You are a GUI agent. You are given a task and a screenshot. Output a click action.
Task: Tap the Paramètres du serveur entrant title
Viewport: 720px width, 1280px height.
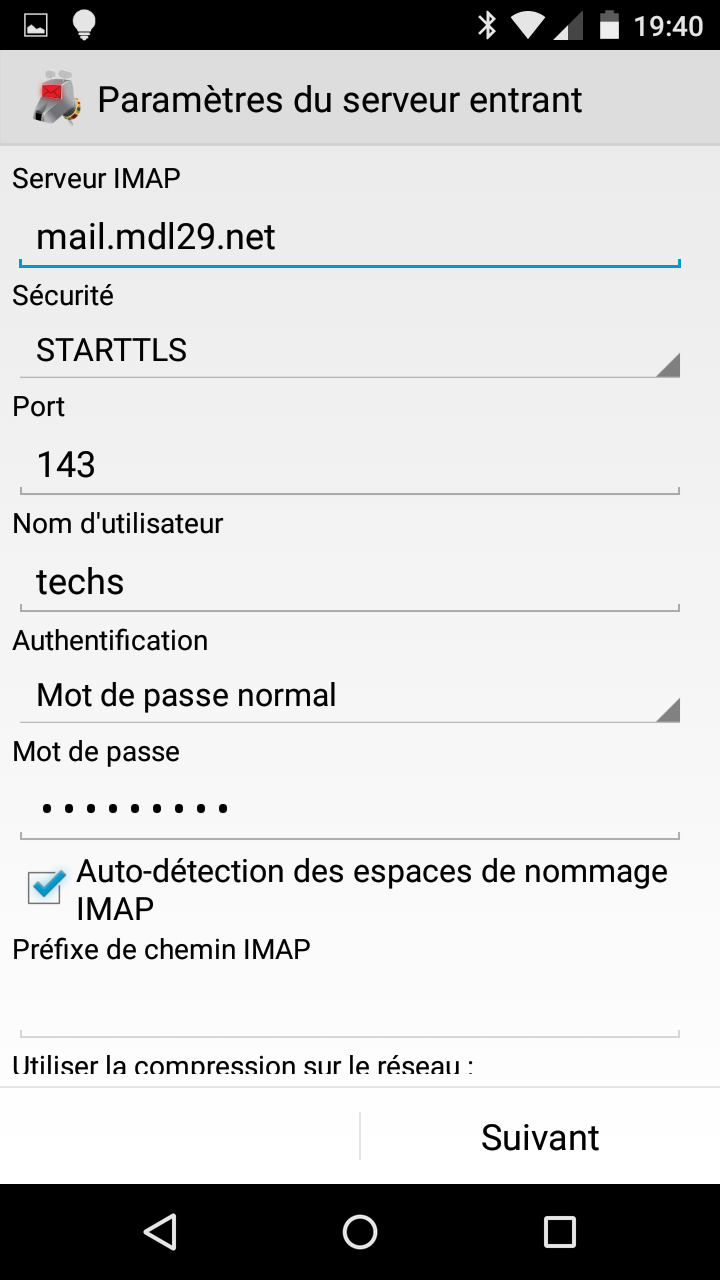pyautogui.click(x=340, y=100)
